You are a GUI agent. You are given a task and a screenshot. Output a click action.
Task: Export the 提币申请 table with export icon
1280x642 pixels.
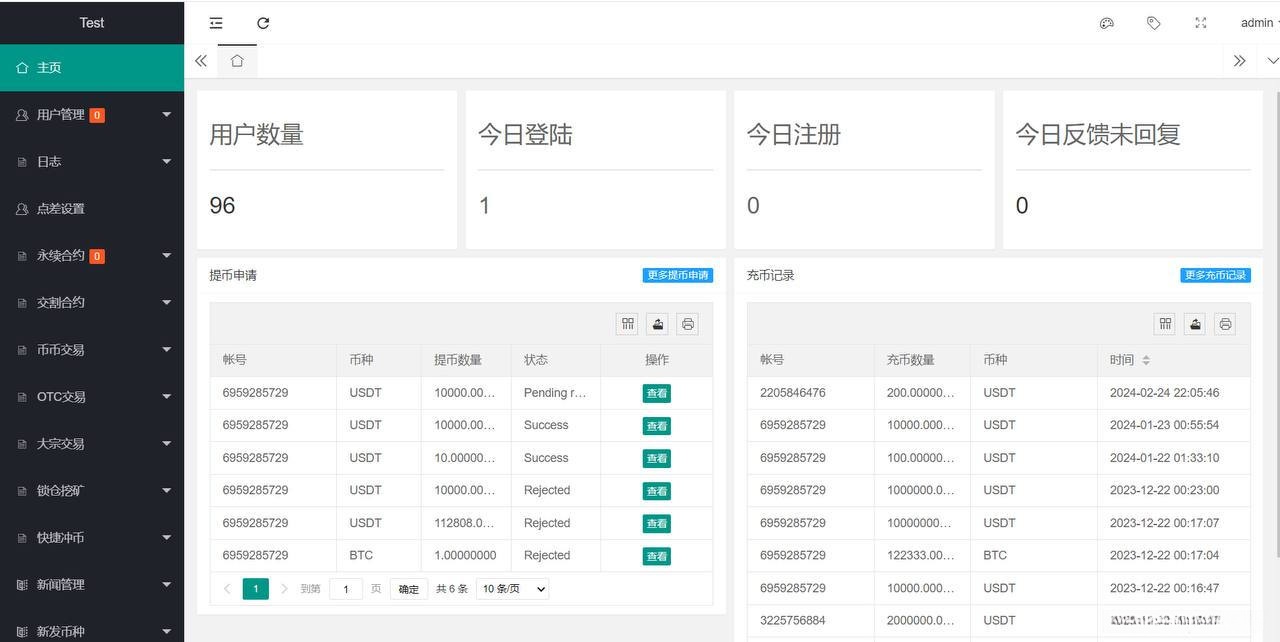pyautogui.click(x=657, y=324)
